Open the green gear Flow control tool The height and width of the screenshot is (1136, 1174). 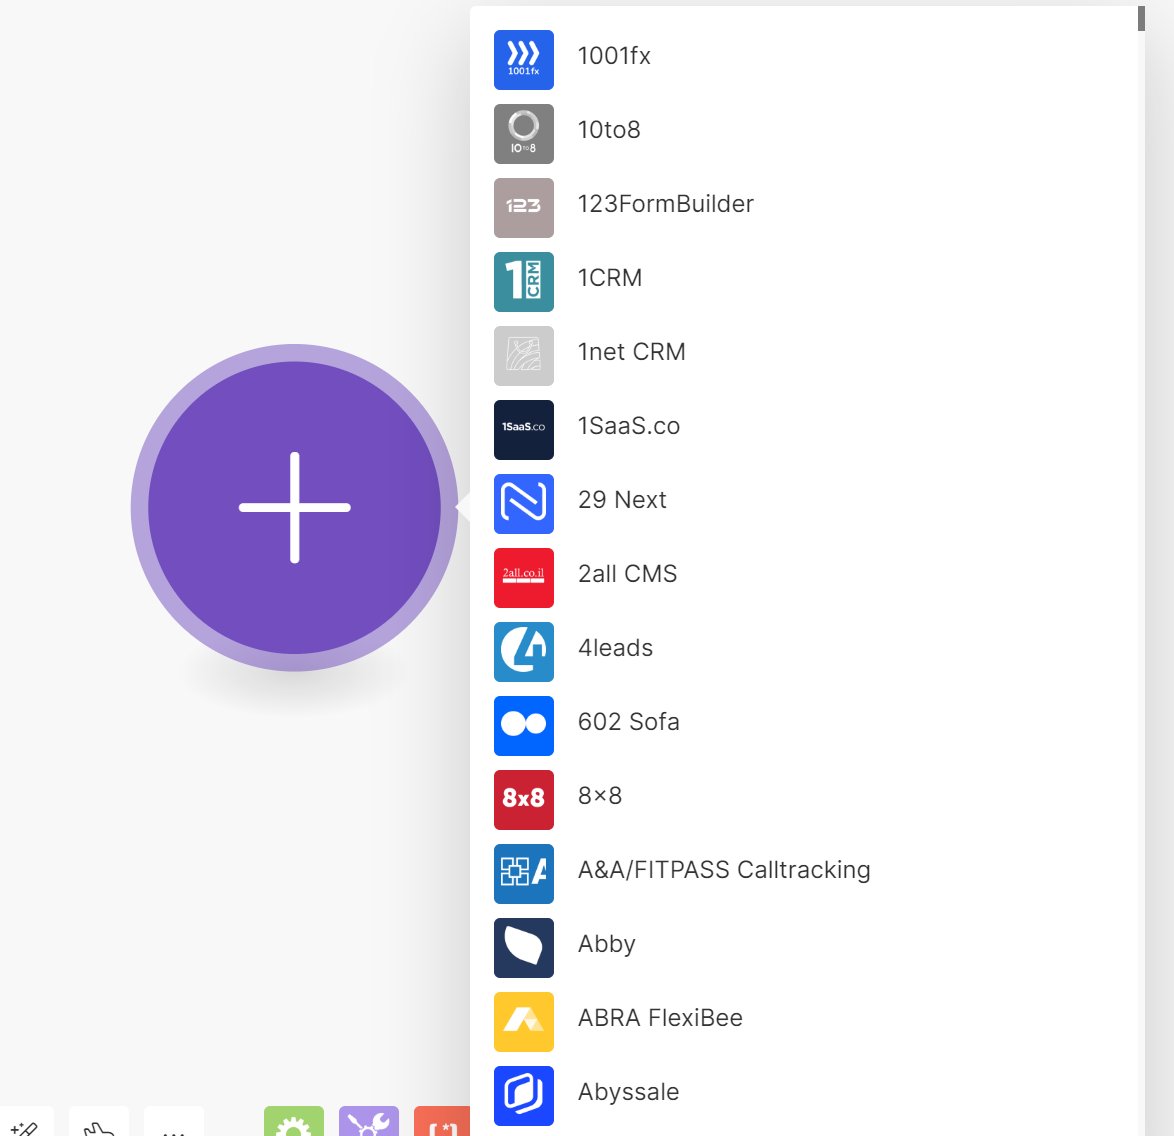(x=294, y=1121)
